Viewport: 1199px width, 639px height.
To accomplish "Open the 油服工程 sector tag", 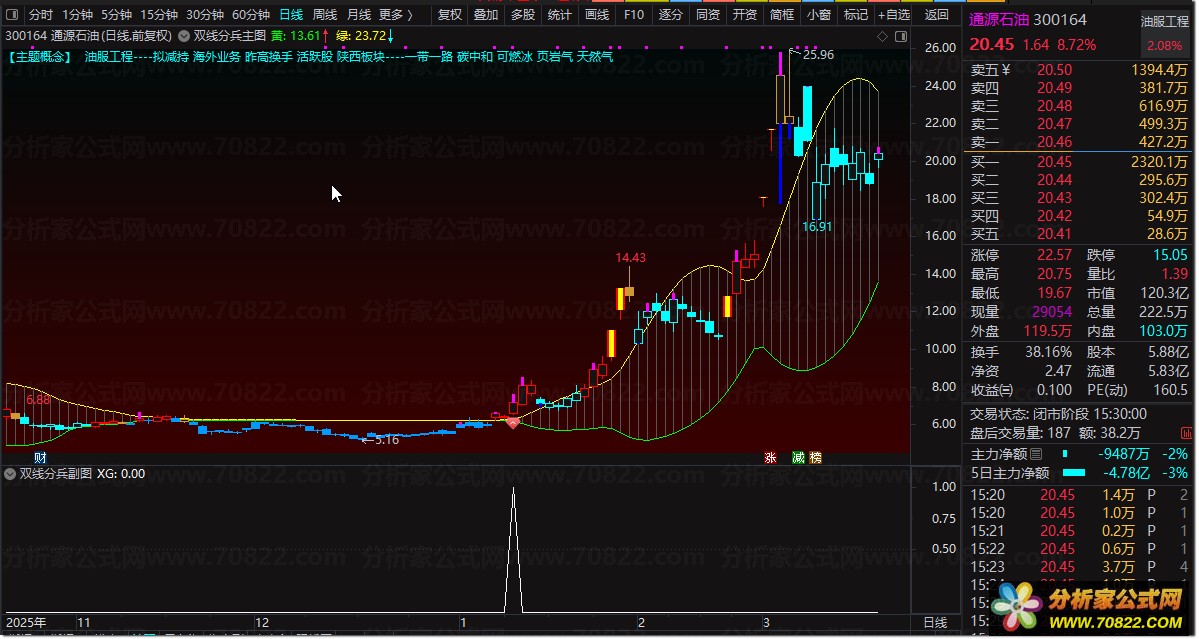I will tap(1165, 21).
